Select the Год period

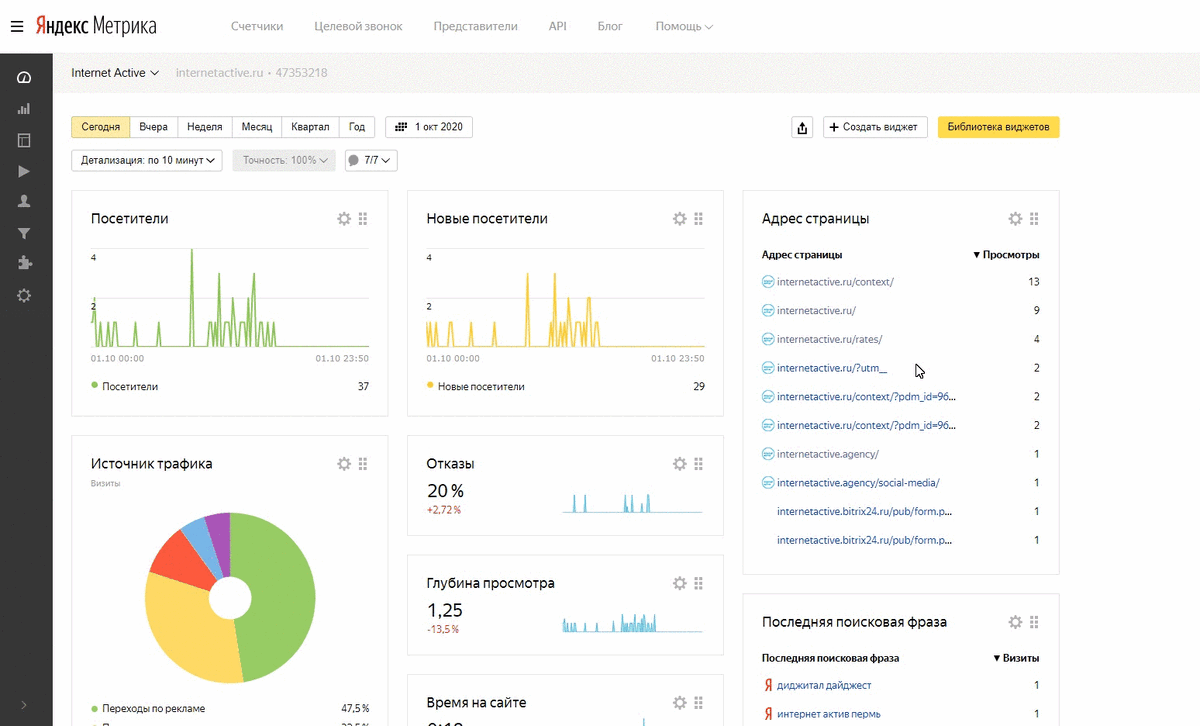[357, 127]
